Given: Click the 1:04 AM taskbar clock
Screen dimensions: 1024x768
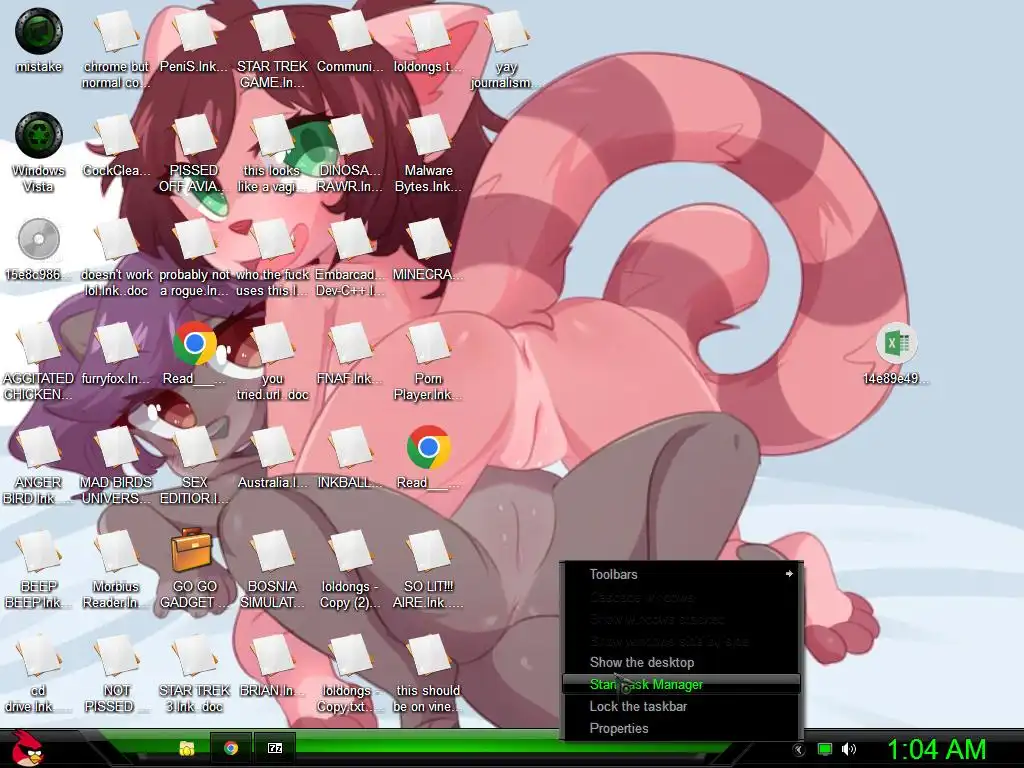Looking at the screenshot, I should (x=936, y=749).
